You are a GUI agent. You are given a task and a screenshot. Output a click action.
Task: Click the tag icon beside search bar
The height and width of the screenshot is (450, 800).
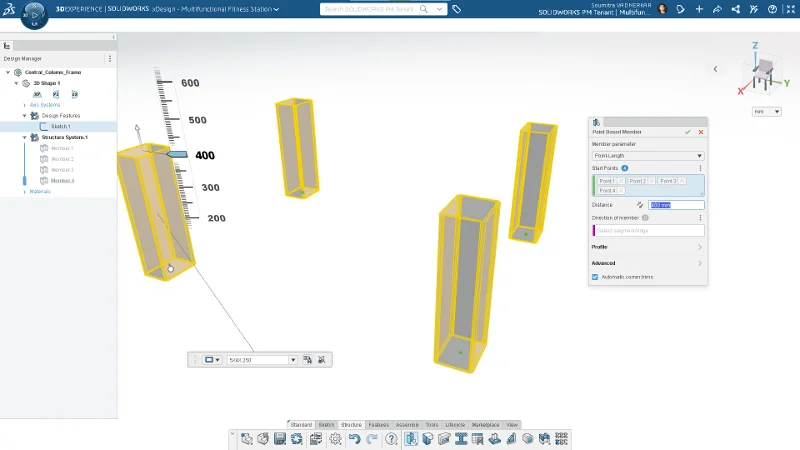coord(457,9)
